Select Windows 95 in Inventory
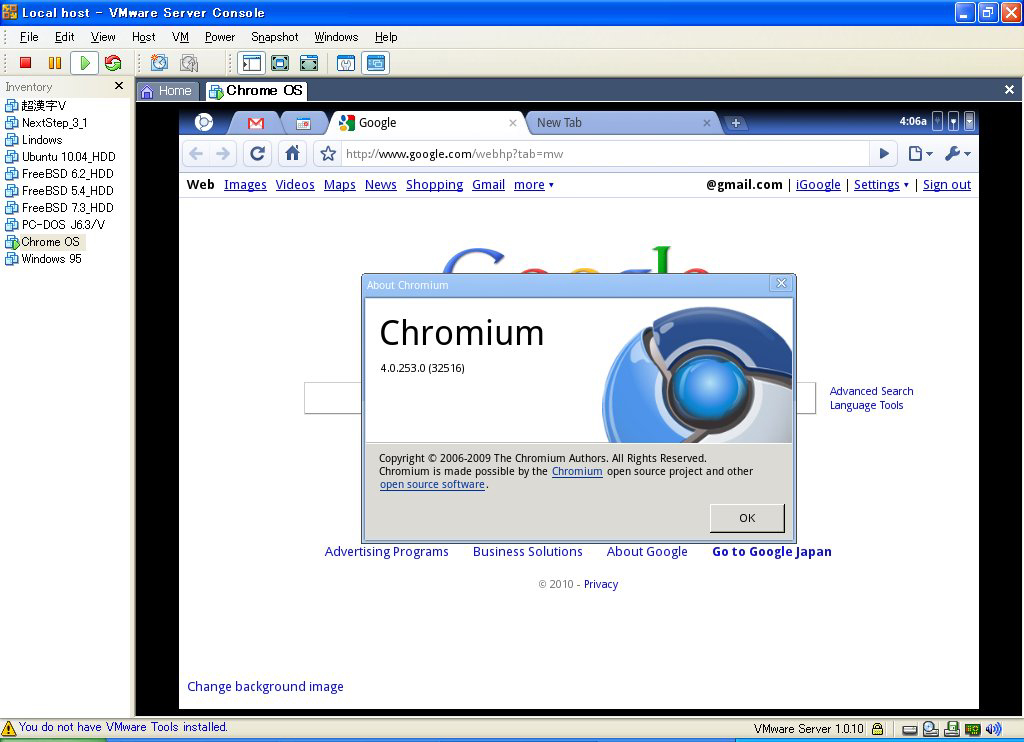The width and height of the screenshot is (1024, 742). click(43, 259)
